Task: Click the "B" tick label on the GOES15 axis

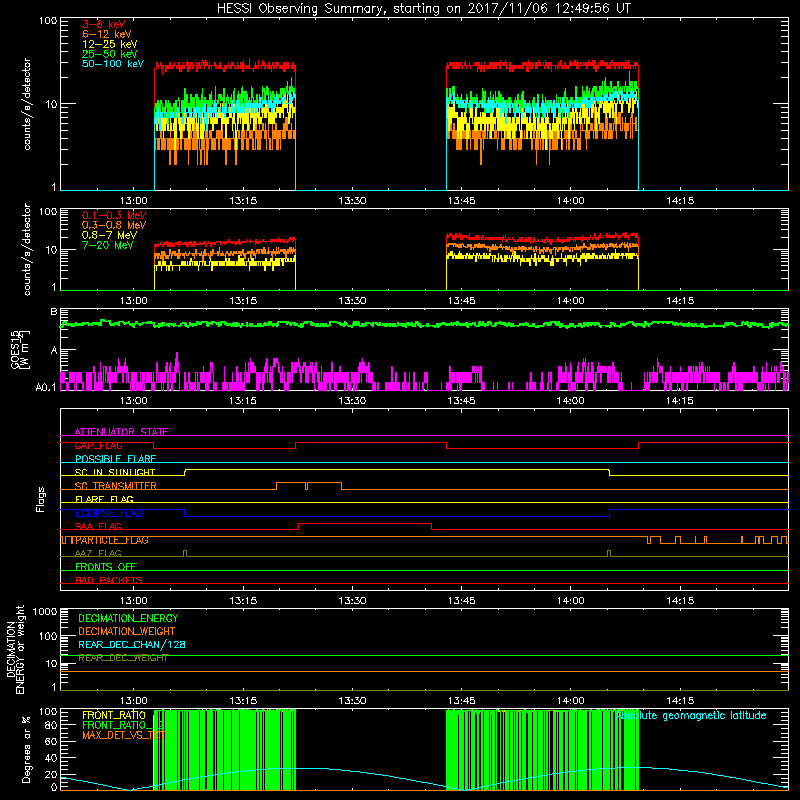Action: pyautogui.click(x=54, y=312)
